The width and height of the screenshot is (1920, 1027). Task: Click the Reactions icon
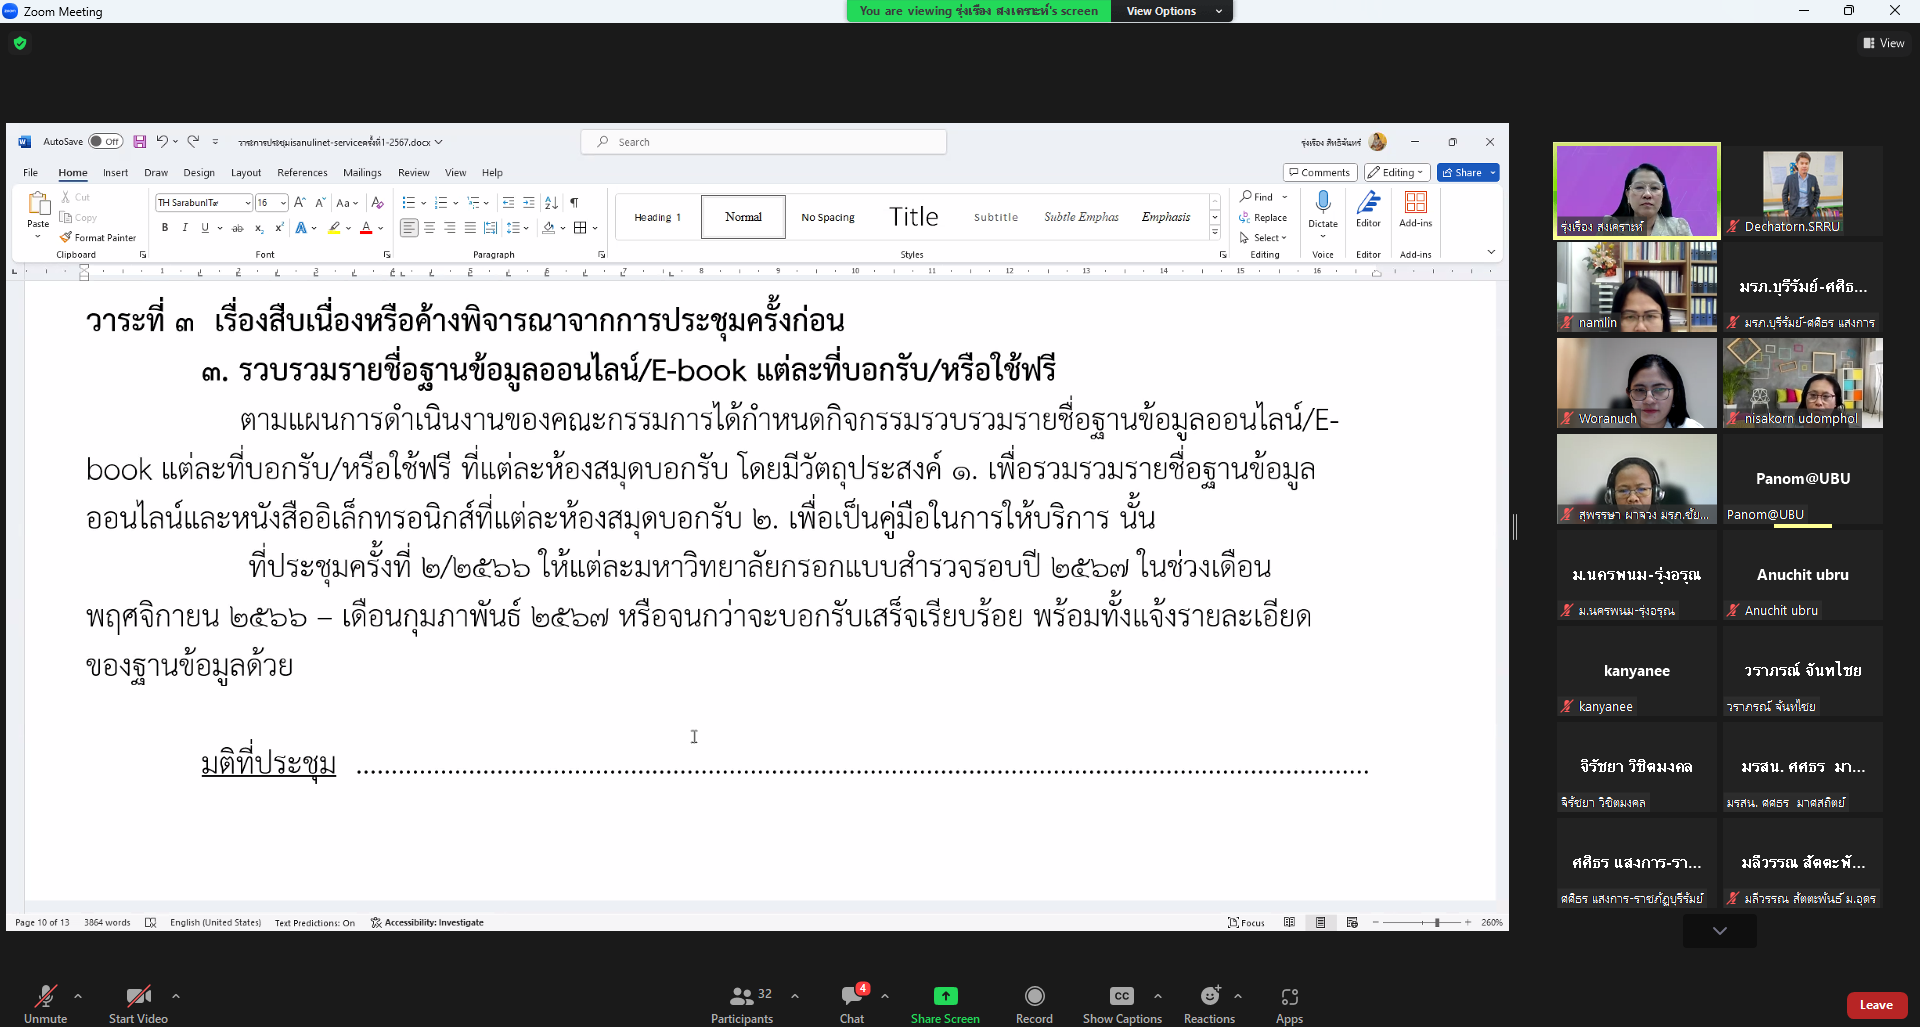click(x=1209, y=997)
